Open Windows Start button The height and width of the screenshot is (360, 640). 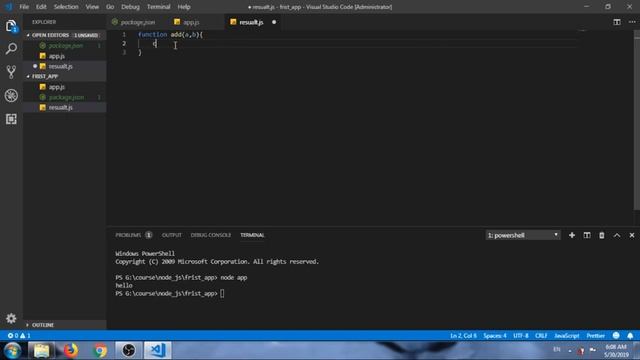[x=12, y=351]
